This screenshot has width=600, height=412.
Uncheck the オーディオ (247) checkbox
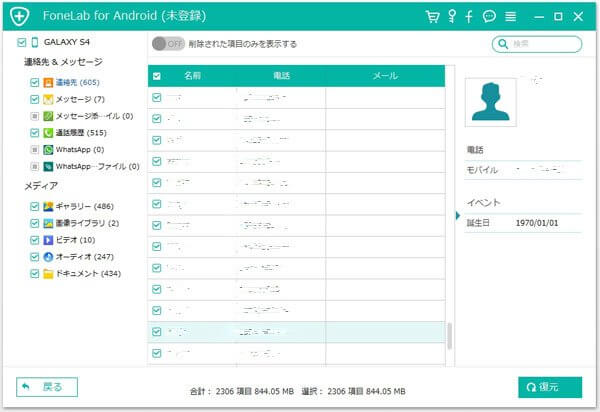click(x=34, y=257)
